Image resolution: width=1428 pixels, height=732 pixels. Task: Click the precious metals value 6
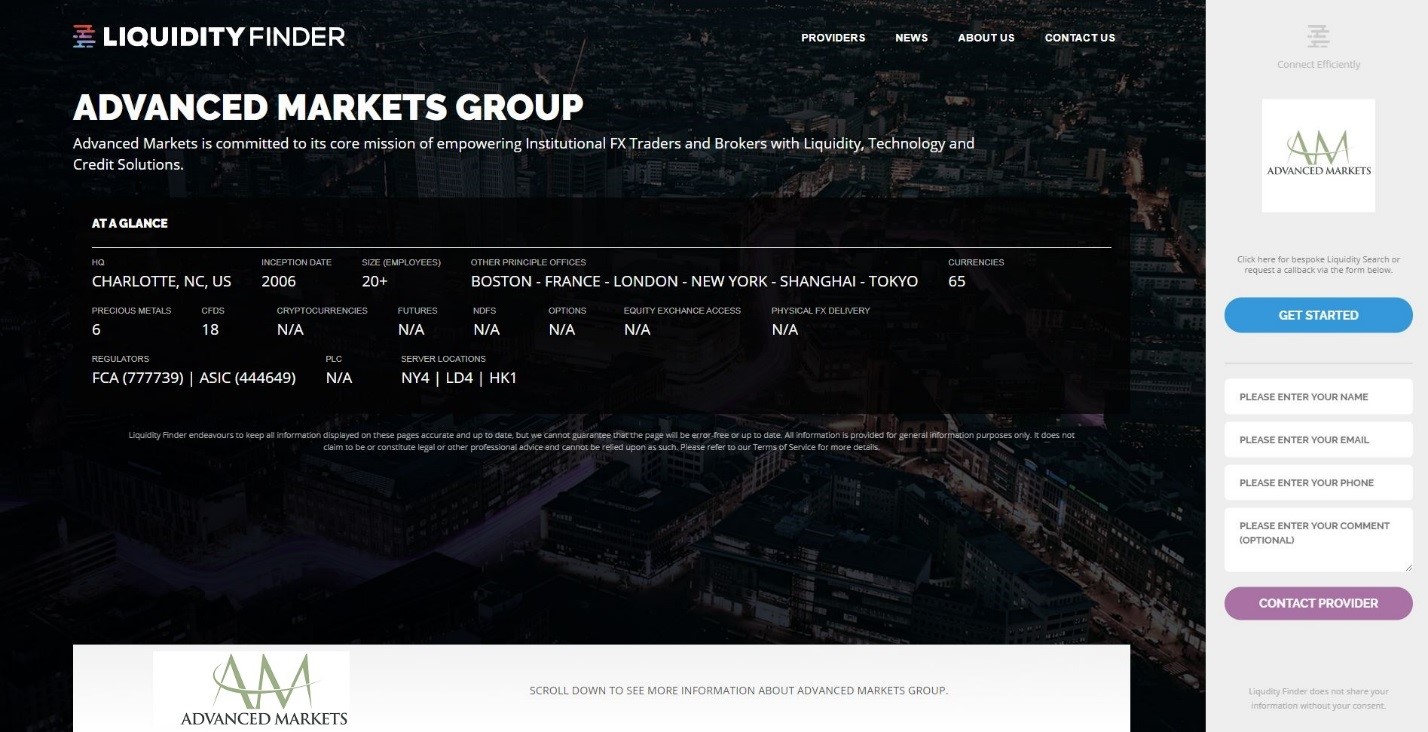coord(96,329)
